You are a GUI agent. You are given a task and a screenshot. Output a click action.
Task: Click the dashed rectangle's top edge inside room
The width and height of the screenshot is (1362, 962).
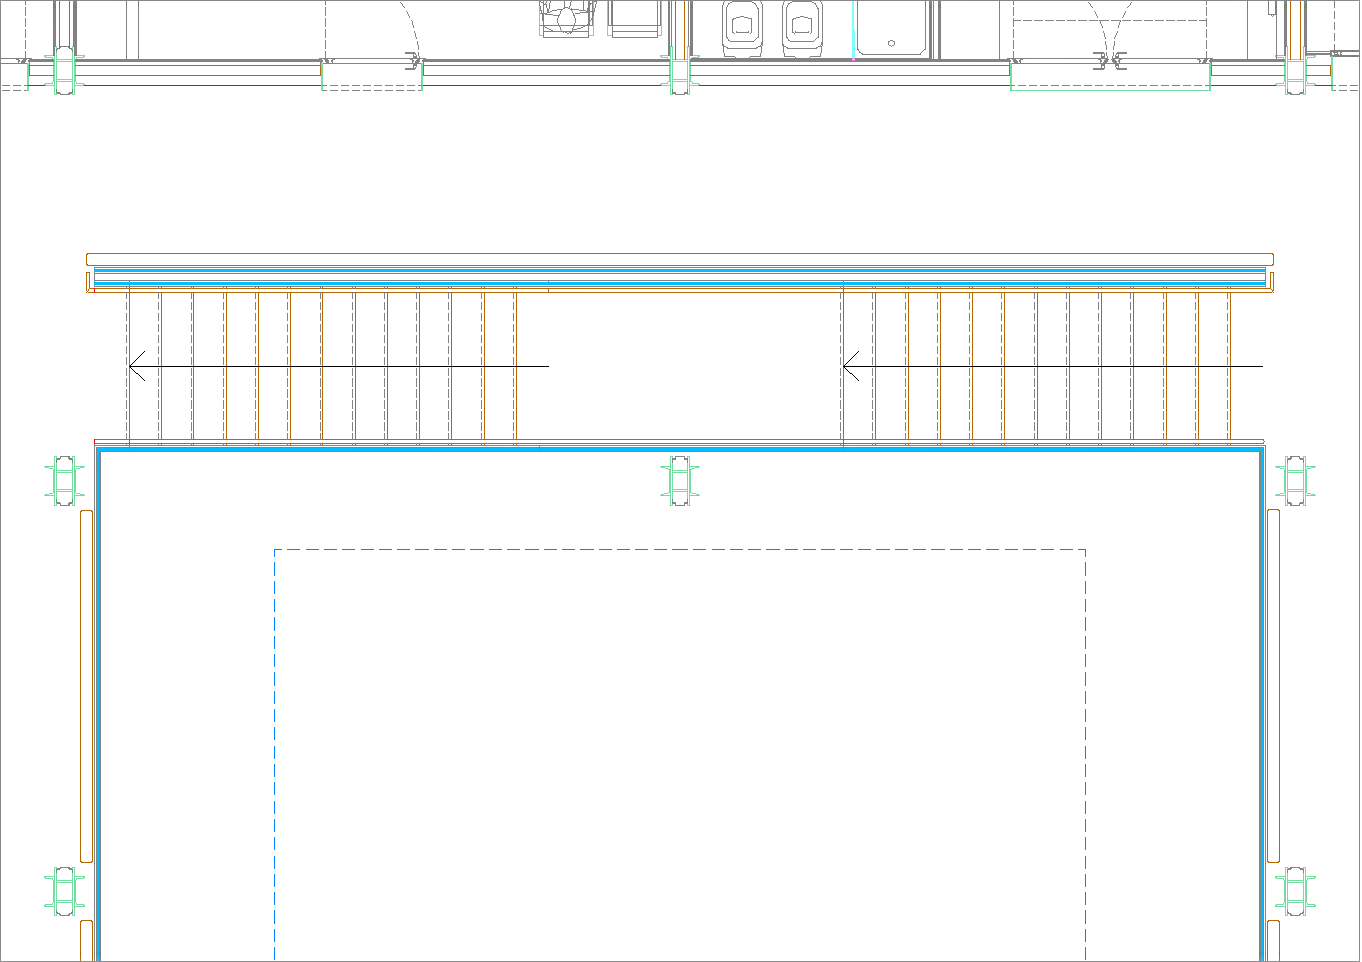tap(680, 549)
